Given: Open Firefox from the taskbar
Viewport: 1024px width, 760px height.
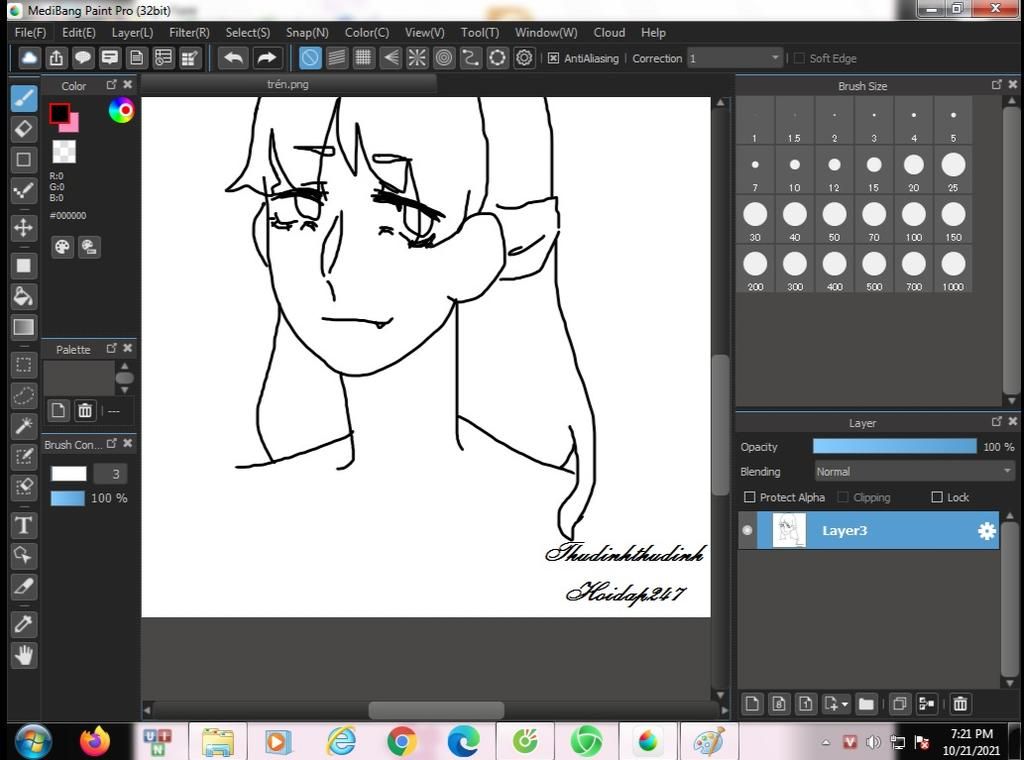Looking at the screenshot, I should (95, 741).
